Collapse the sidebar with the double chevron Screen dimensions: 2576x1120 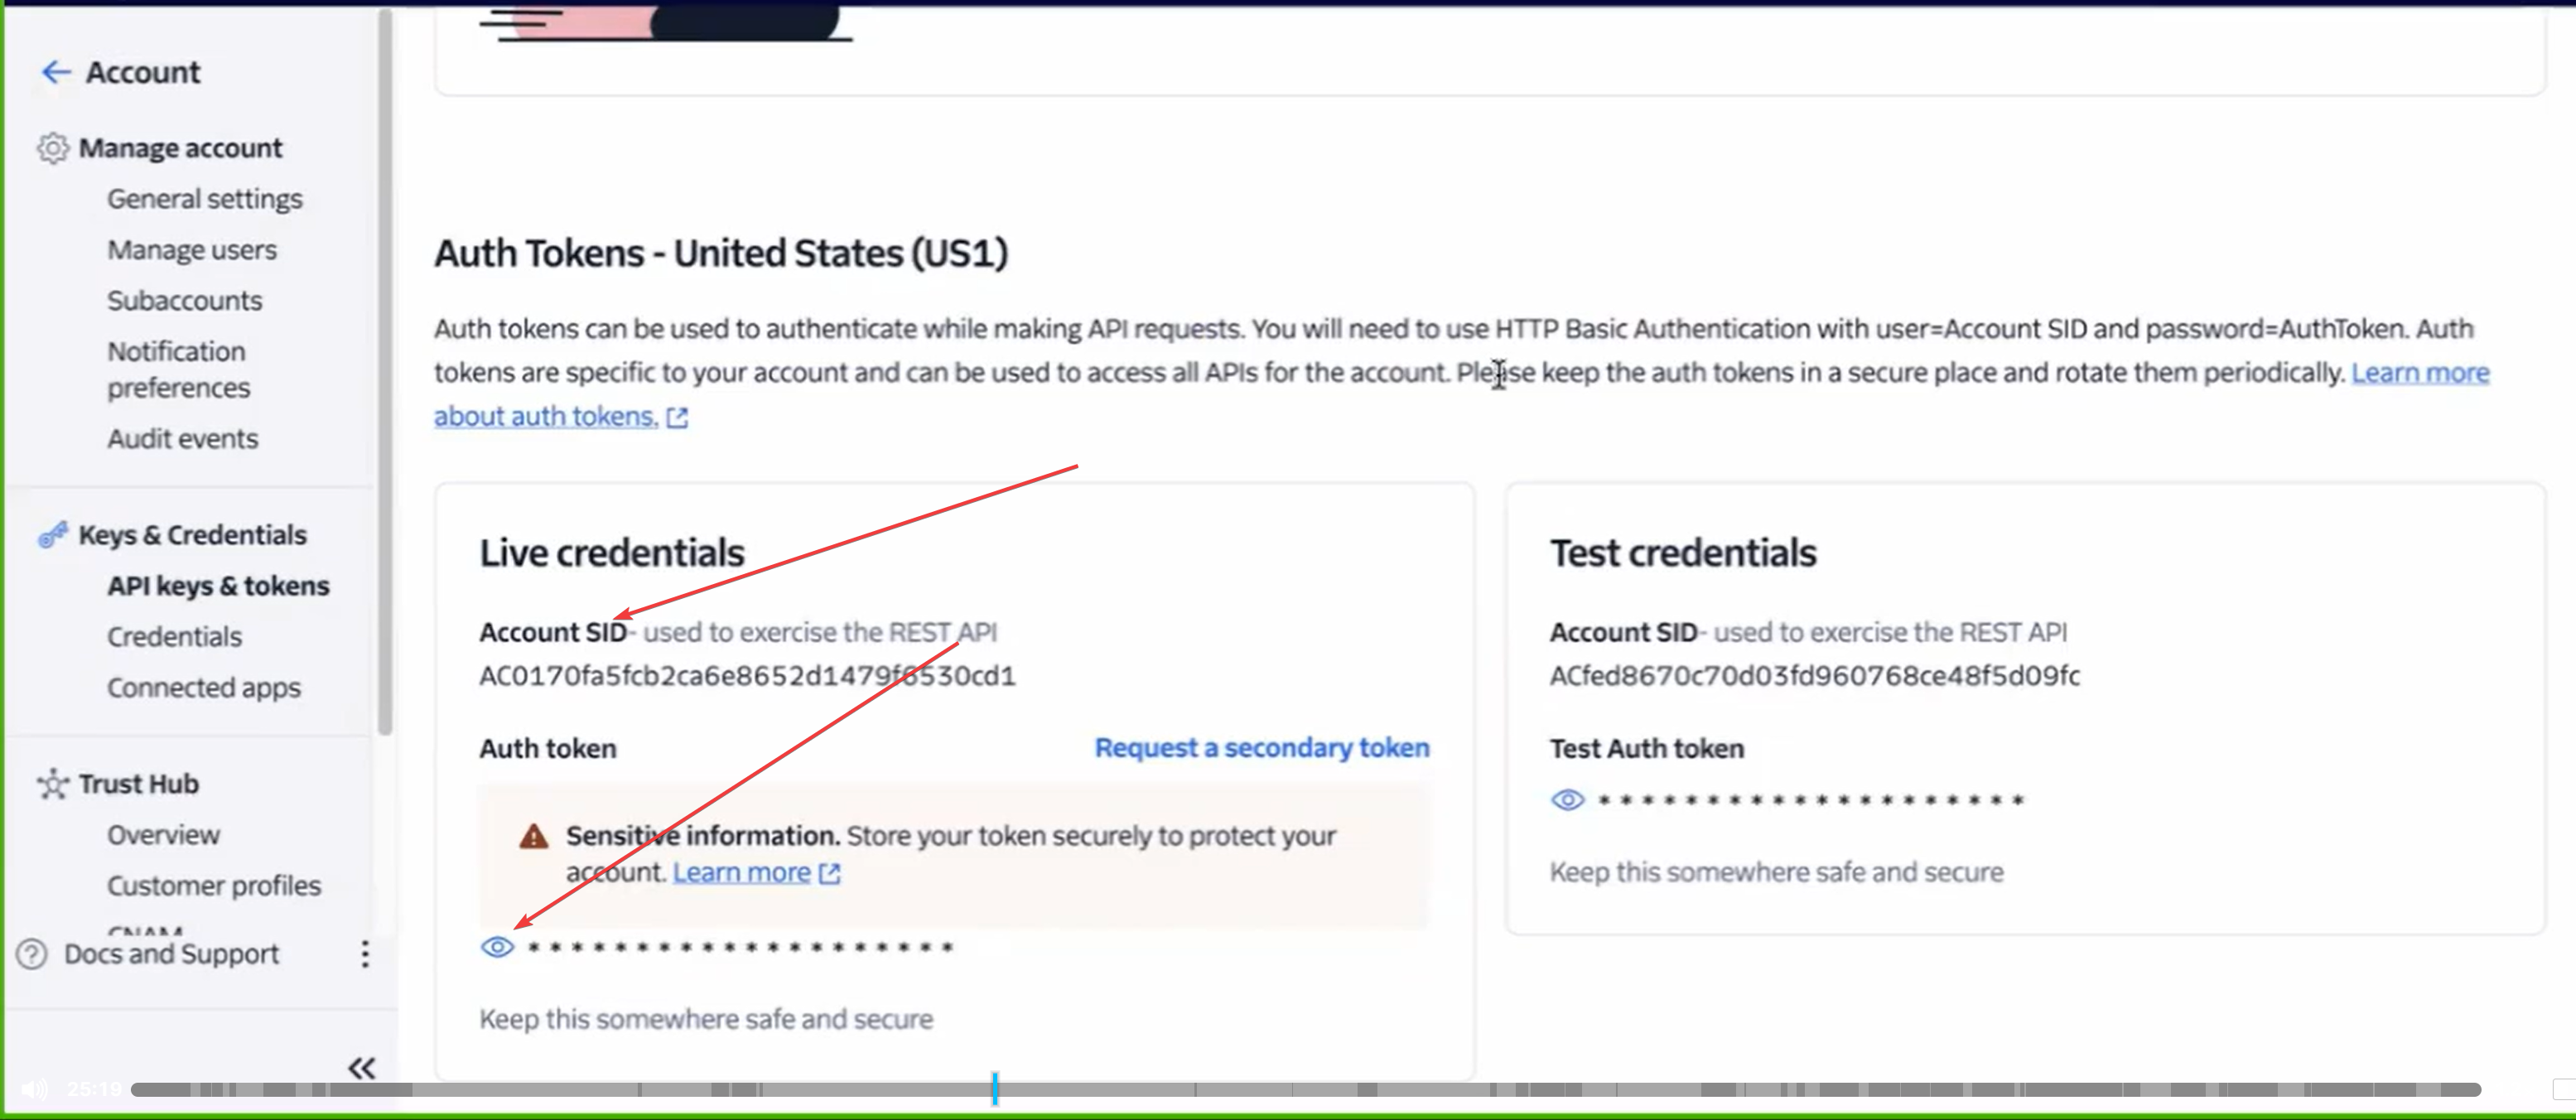362,1068
